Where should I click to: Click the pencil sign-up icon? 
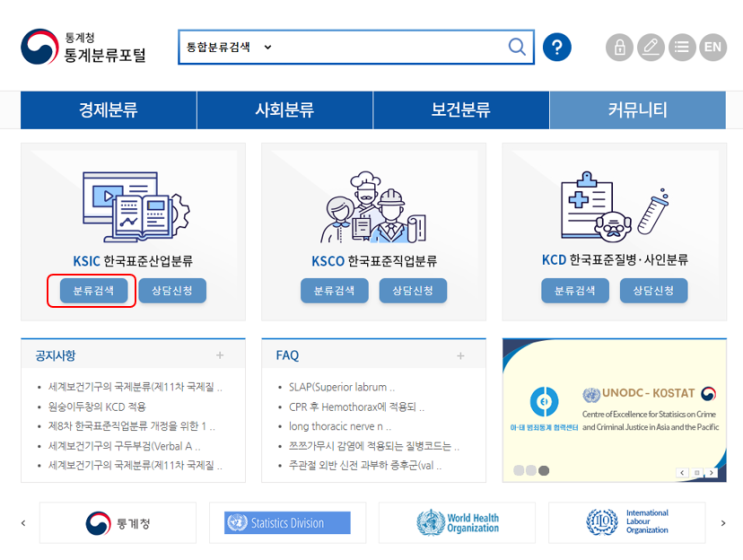(651, 47)
